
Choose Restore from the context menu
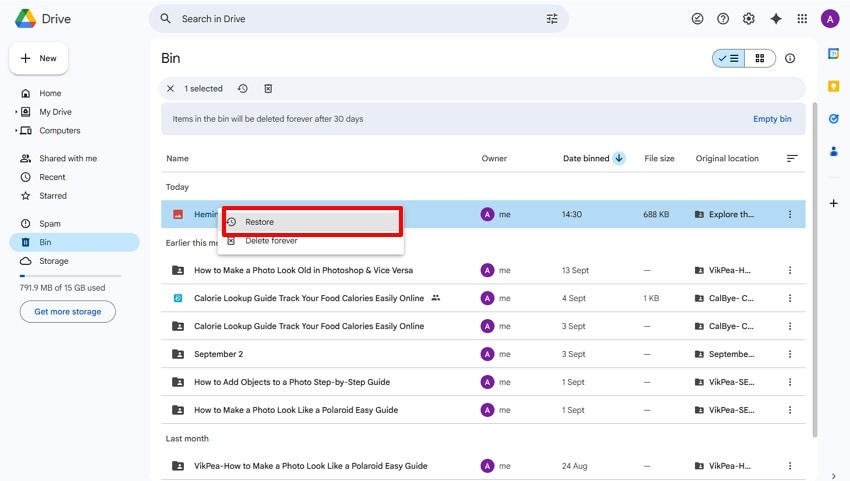point(260,222)
